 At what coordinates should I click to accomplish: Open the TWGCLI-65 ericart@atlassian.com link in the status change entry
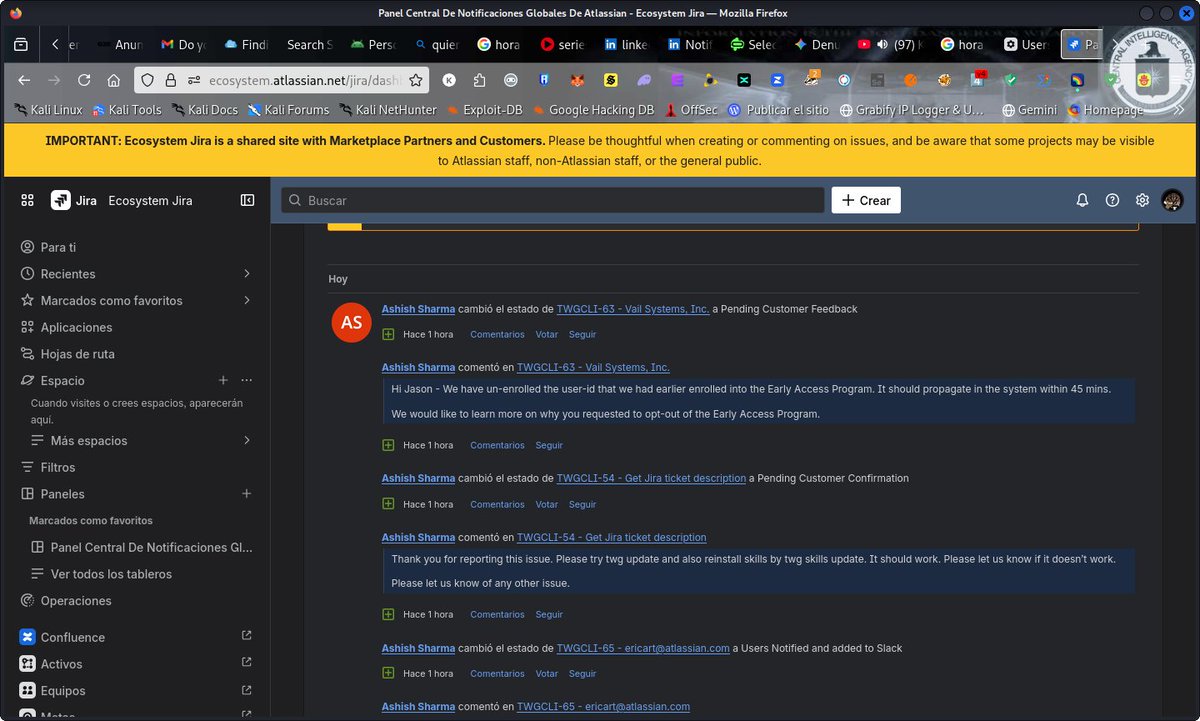(x=643, y=648)
